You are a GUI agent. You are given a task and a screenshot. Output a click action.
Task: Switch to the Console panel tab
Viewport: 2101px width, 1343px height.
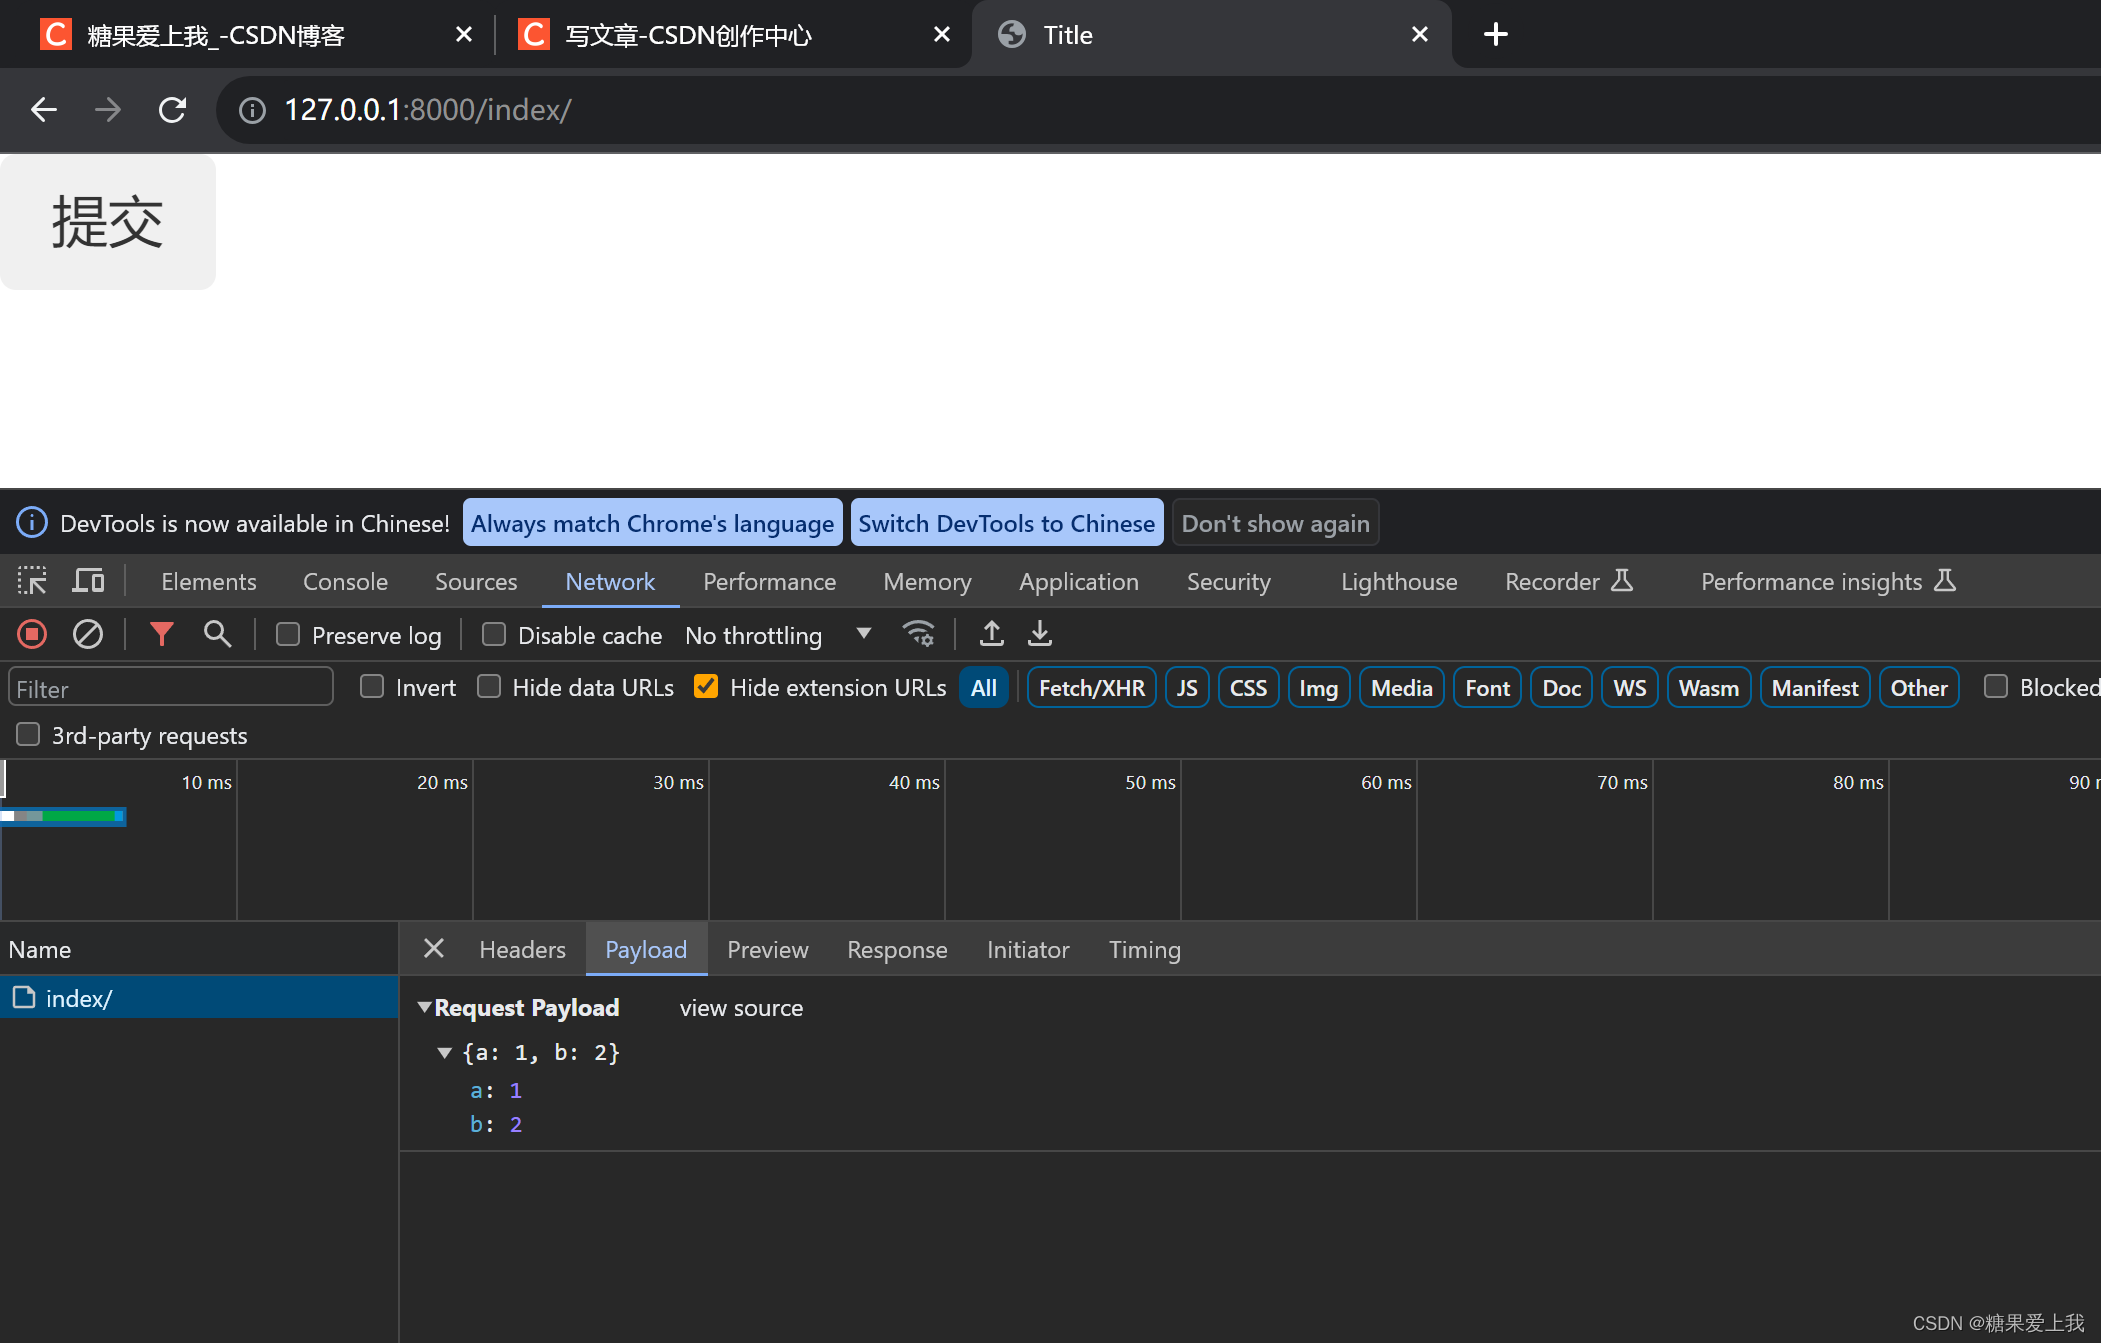pyautogui.click(x=345, y=581)
